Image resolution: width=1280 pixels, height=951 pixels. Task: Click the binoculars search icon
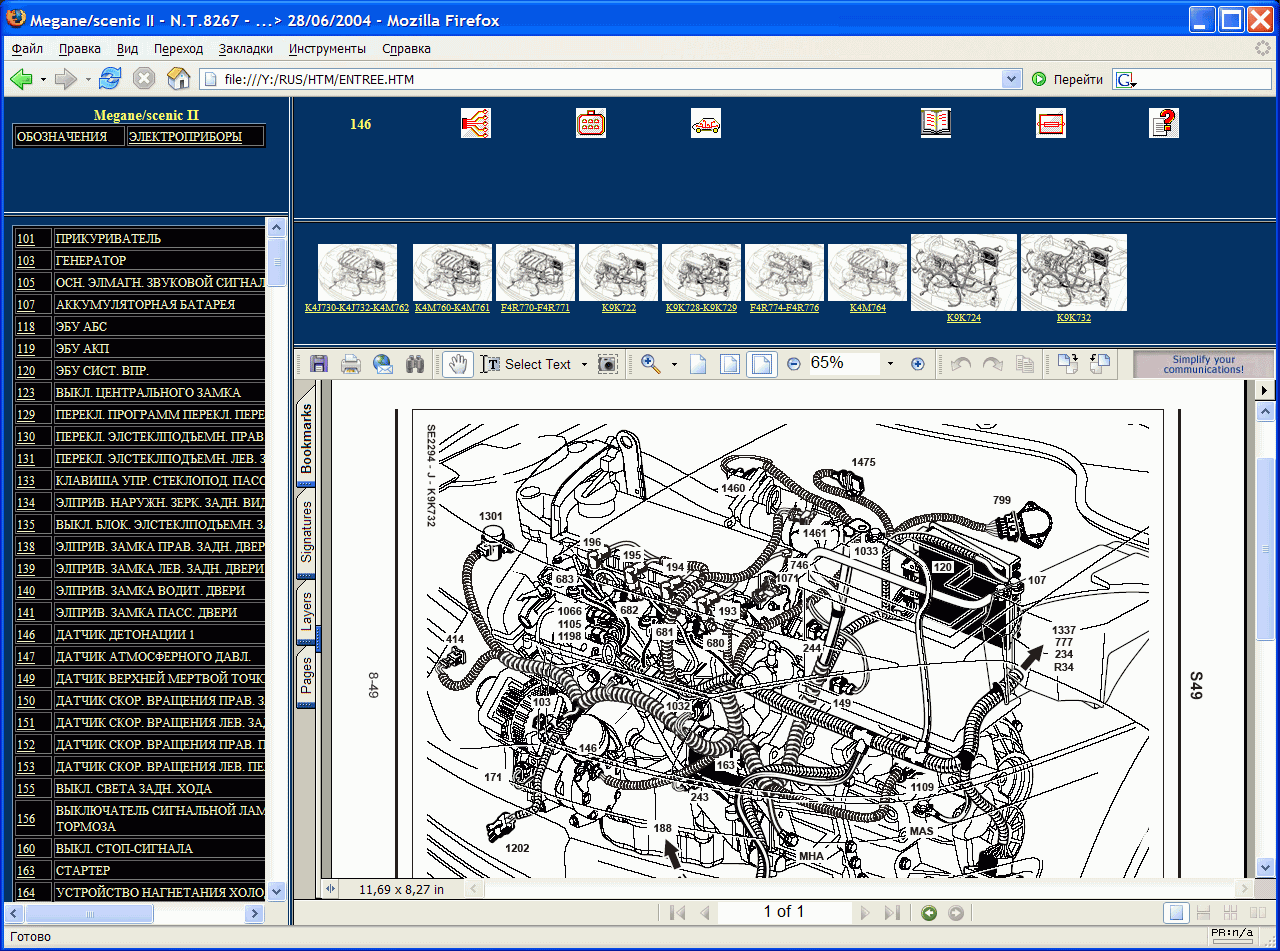pos(415,365)
